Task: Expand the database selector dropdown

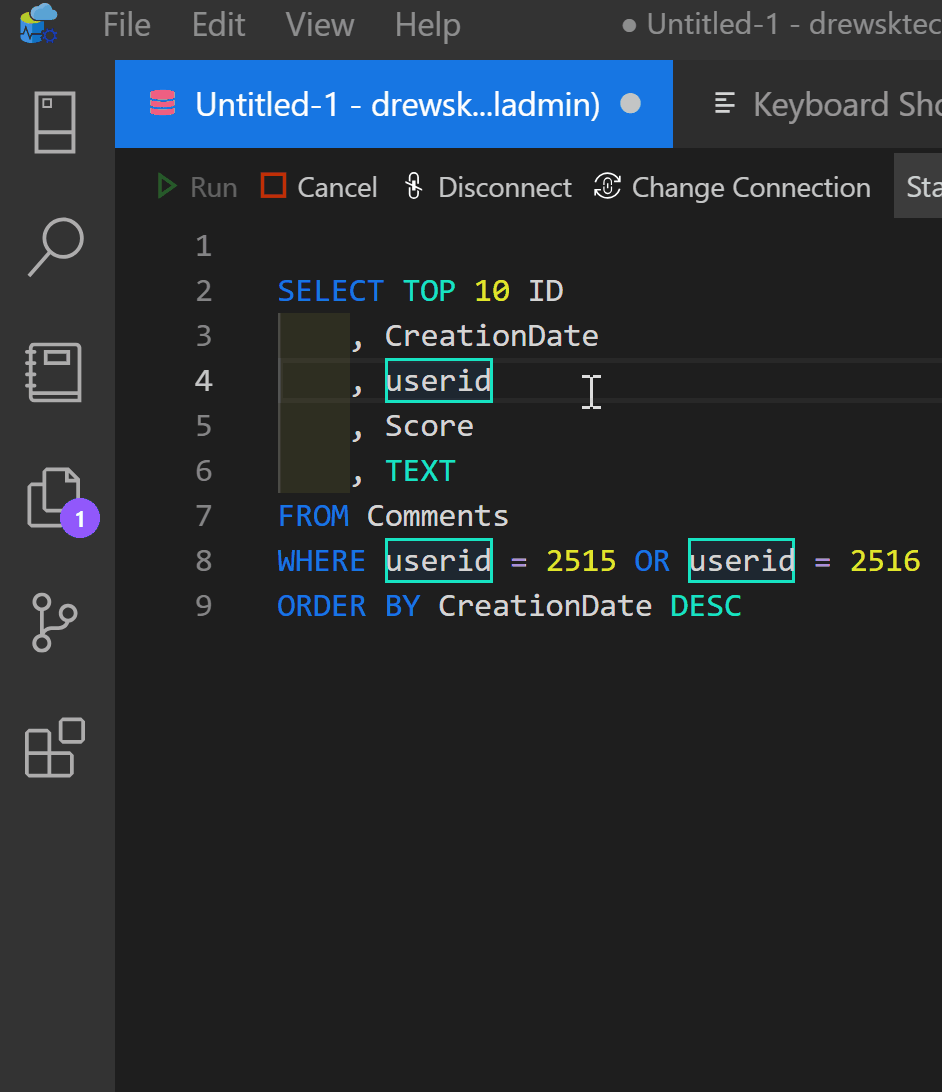Action: tap(918, 187)
